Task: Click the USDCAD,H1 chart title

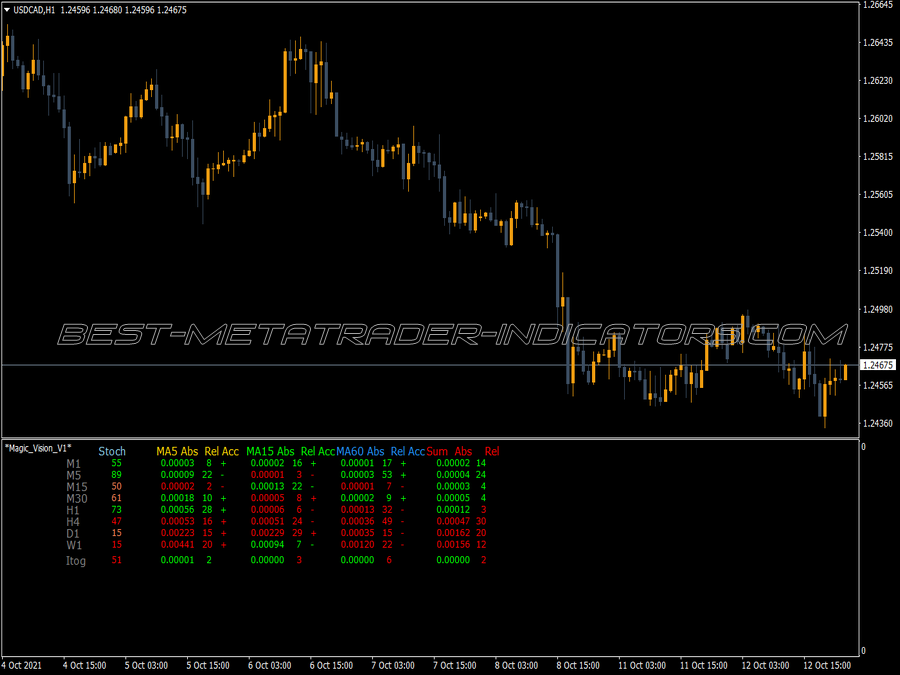Action: 34,10
